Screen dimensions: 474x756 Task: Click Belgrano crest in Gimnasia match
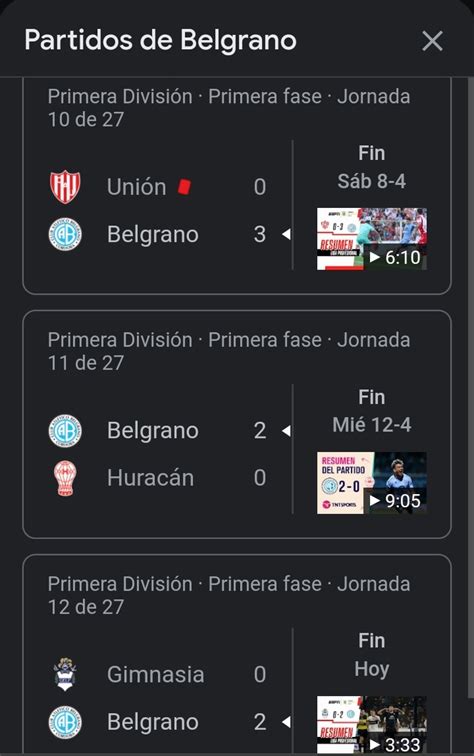click(65, 722)
